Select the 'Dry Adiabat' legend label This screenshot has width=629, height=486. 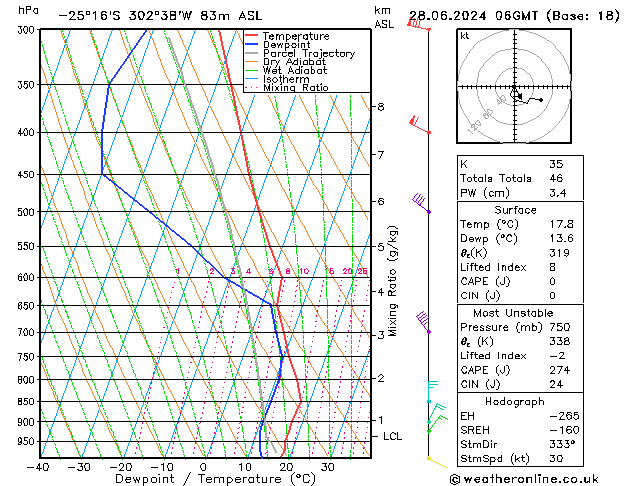click(294, 62)
